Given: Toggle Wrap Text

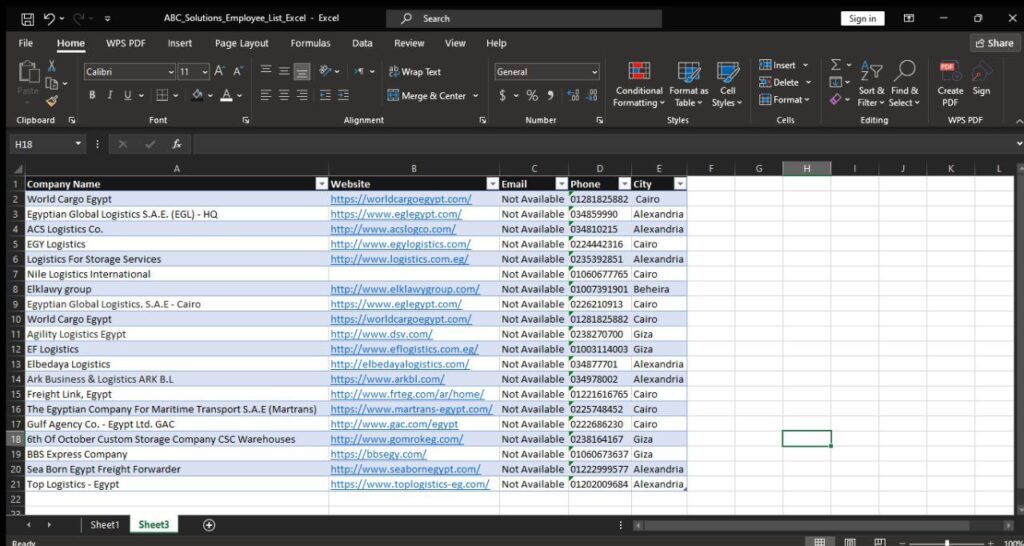Looking at the screenshot, I should pyautogui.click(x=415, y=72).
